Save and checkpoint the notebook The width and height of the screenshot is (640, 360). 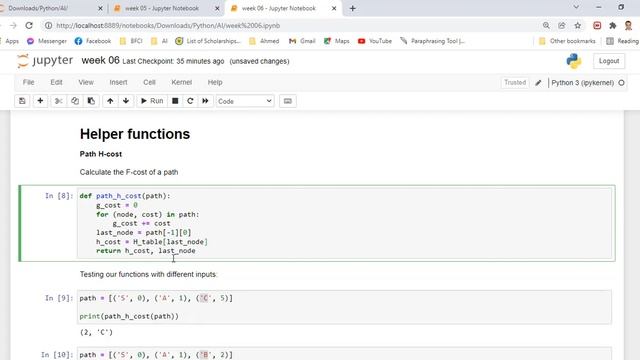coord(22,101)
